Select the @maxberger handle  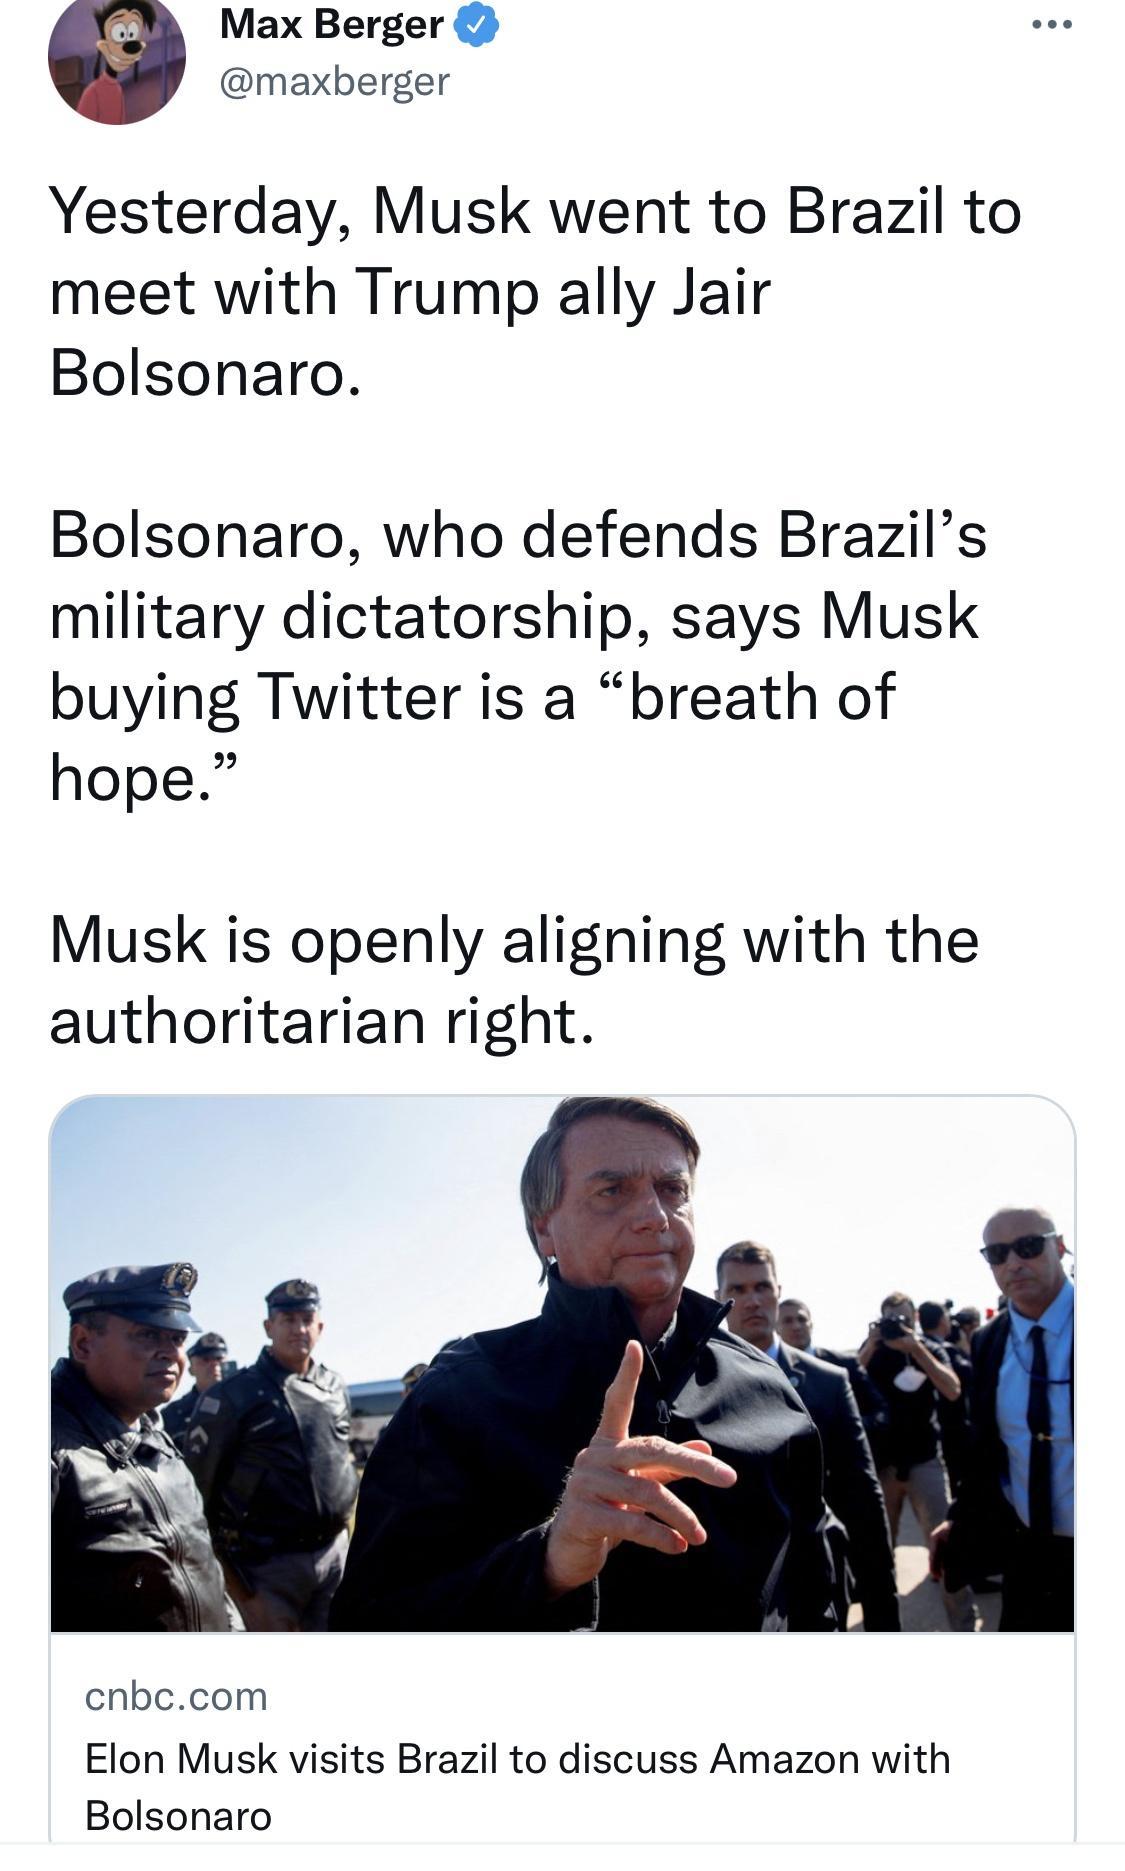pyautogui.click(x=330, y=82)
